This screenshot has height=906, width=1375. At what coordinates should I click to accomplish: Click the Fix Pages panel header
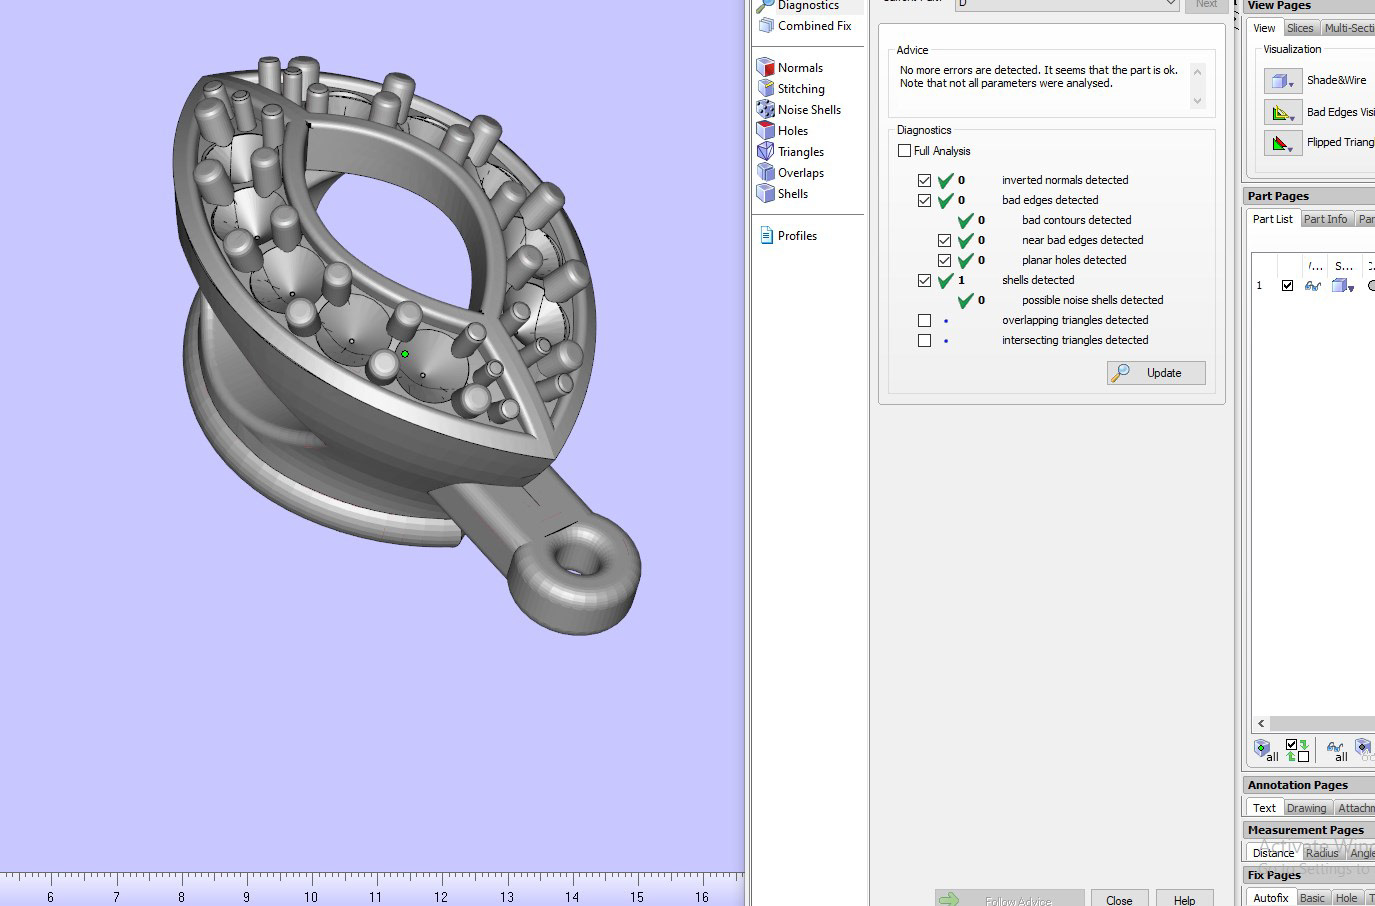pyautogui.click(x=1310, y=875)
